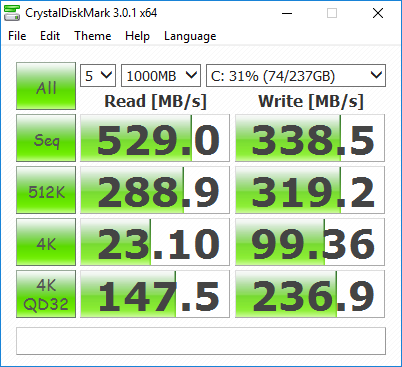This screenshot has width=402, height=367.
Task: Expand the test count dropdown showing 5
Action: [98, 76]
